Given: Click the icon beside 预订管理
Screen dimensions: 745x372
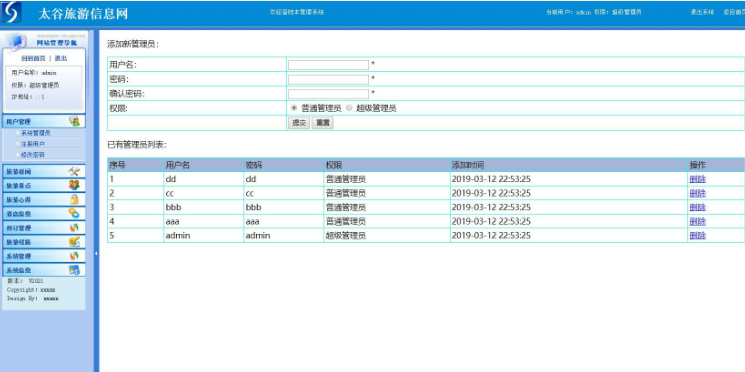Looking at the screenshot, I should click(x=74, y=228).
